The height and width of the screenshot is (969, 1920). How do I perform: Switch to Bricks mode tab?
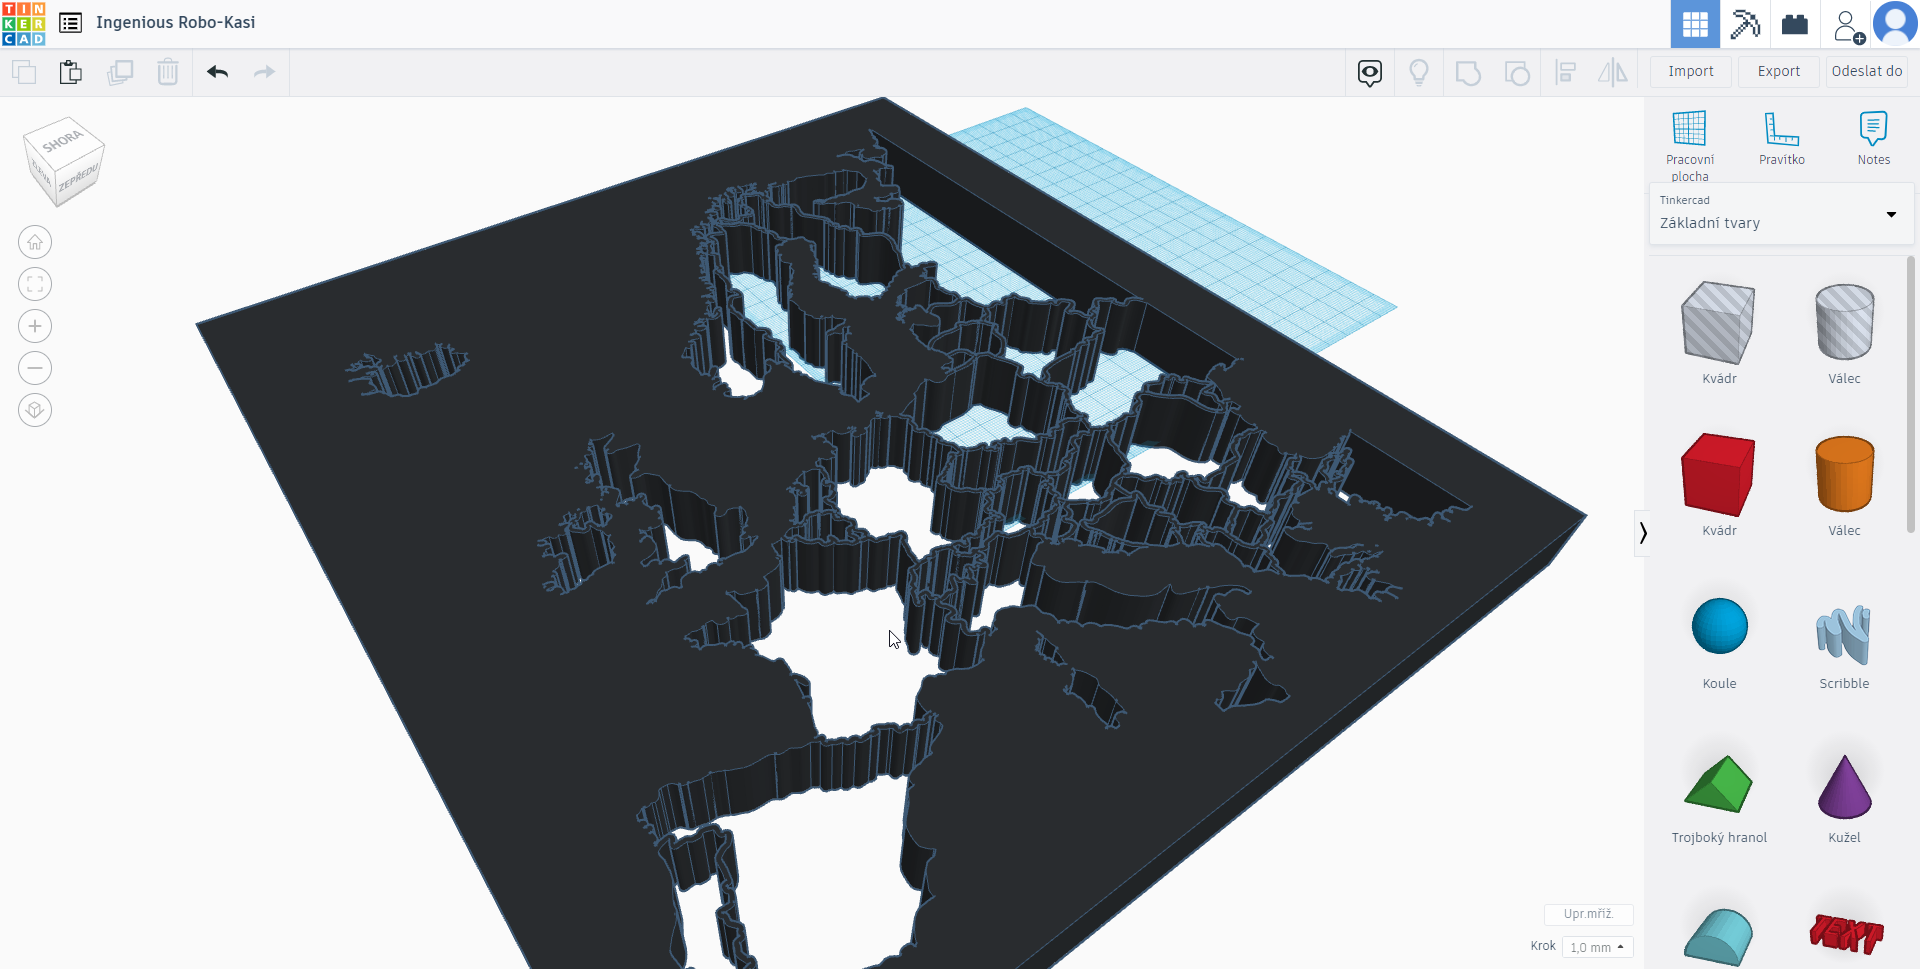click(x=1795, y=24)
